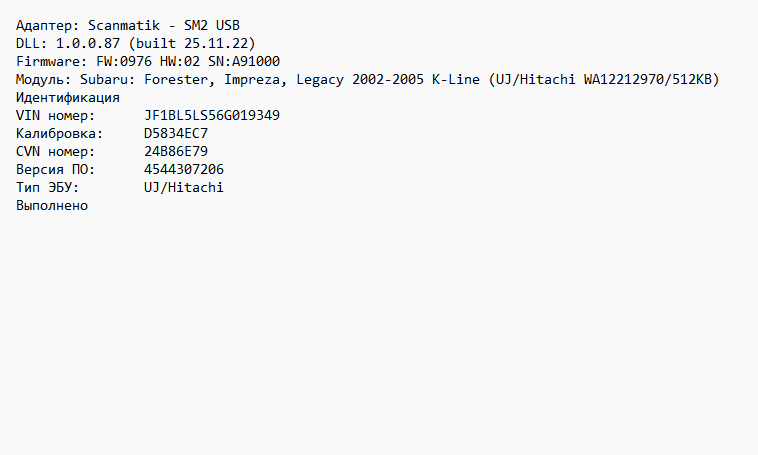This screenshot has height=455, width=758.
Task: Select the VIN value JF1BL5LS56G019349
Action: pos(212,116)
